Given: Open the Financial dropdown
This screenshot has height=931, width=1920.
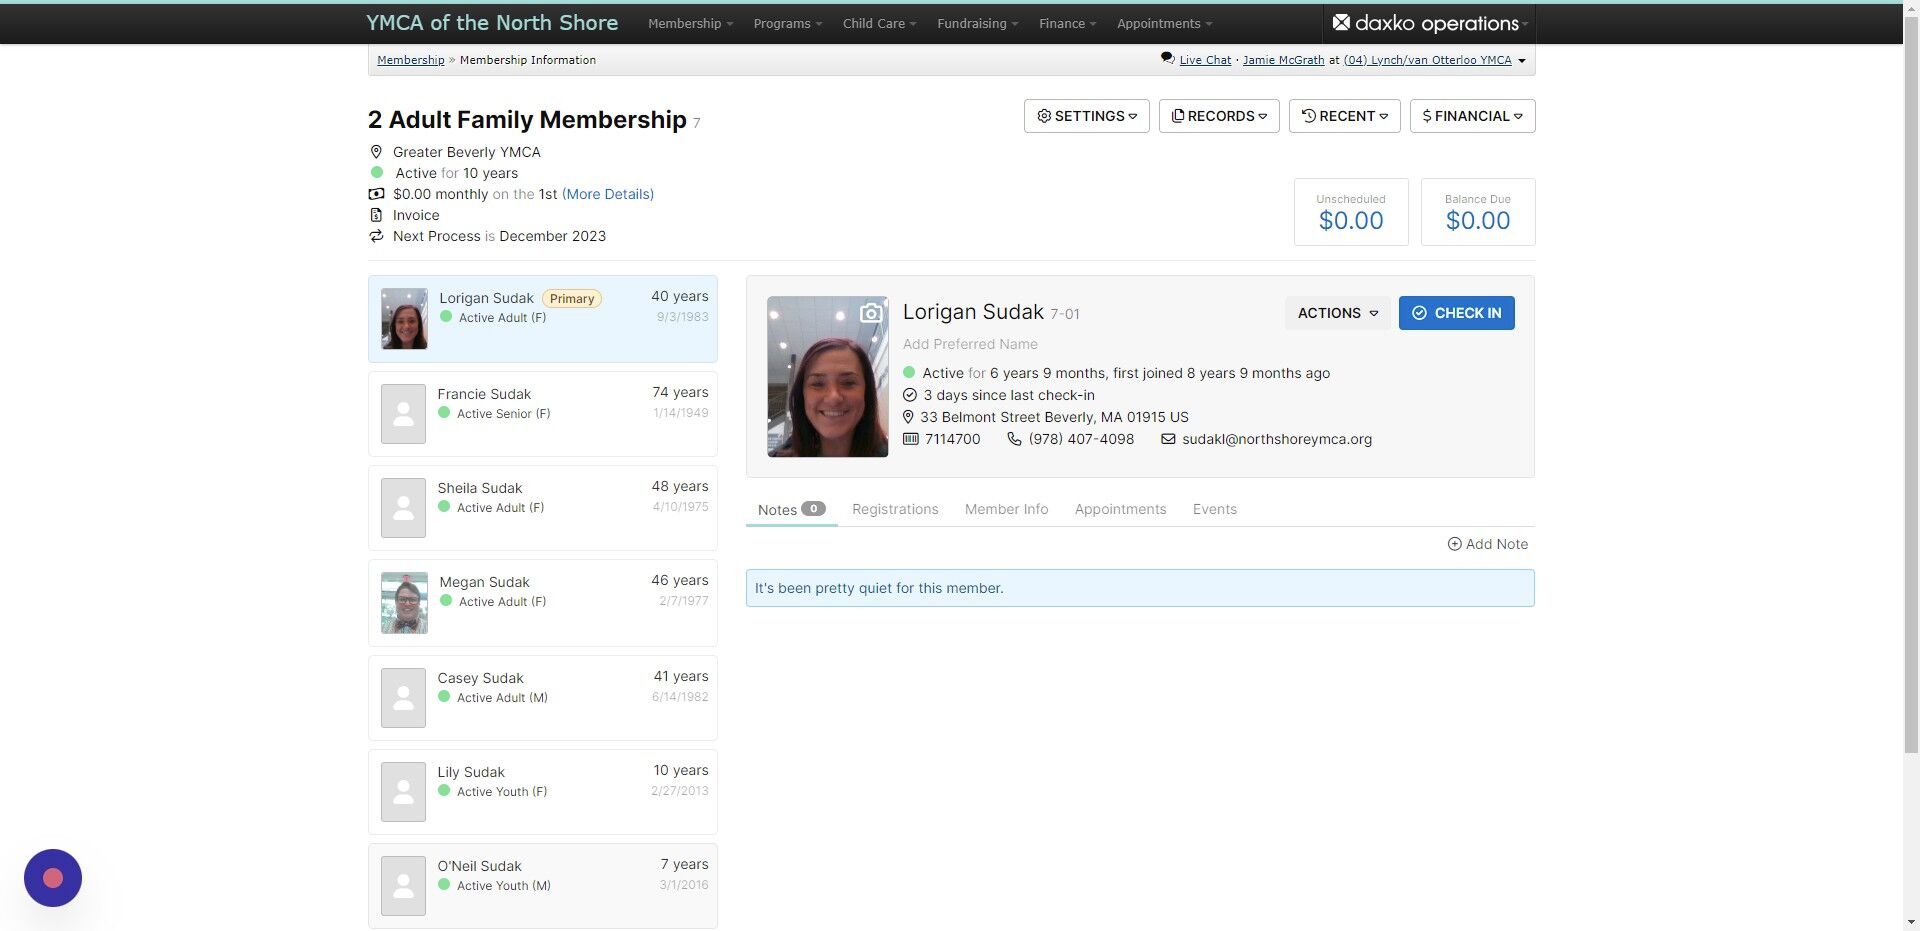Looking at the screenshot, I should pyautogui.click(x=1473, y=116).
